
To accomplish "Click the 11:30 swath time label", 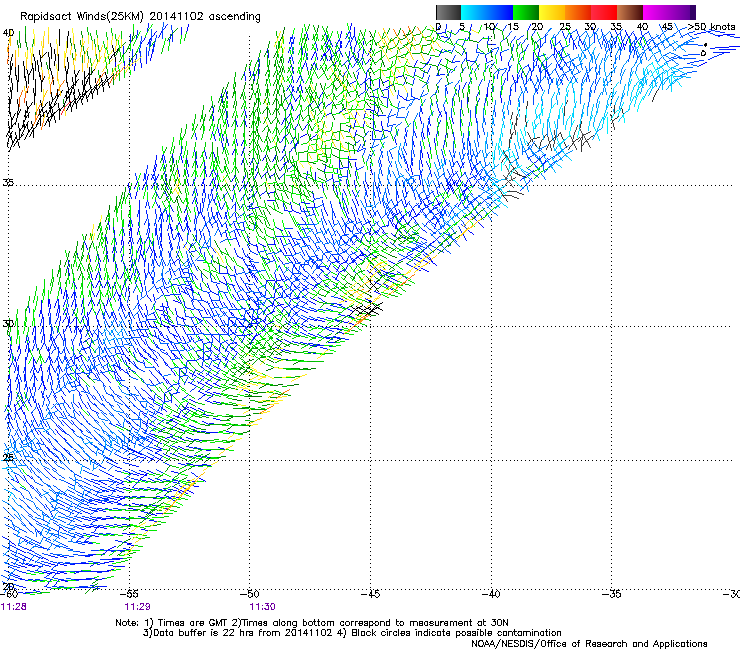I will [x=262, y=607].
